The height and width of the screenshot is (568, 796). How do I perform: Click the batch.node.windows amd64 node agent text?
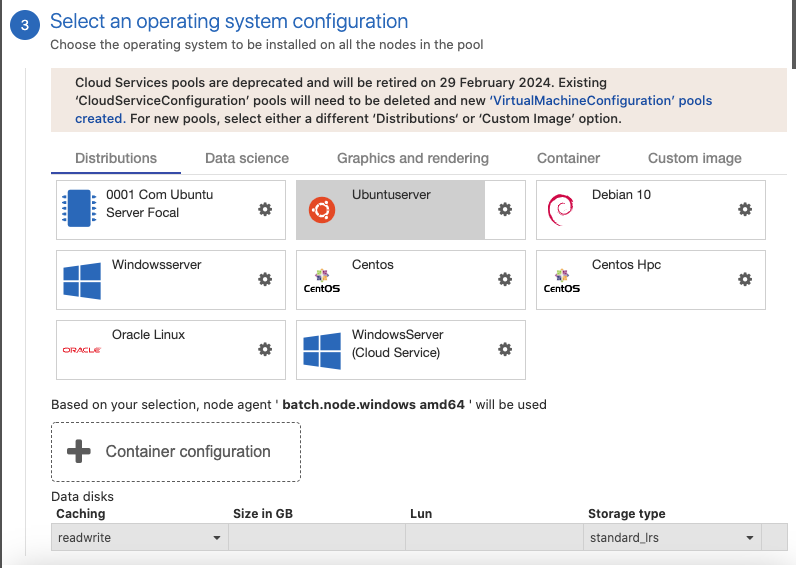pos(373,405)
